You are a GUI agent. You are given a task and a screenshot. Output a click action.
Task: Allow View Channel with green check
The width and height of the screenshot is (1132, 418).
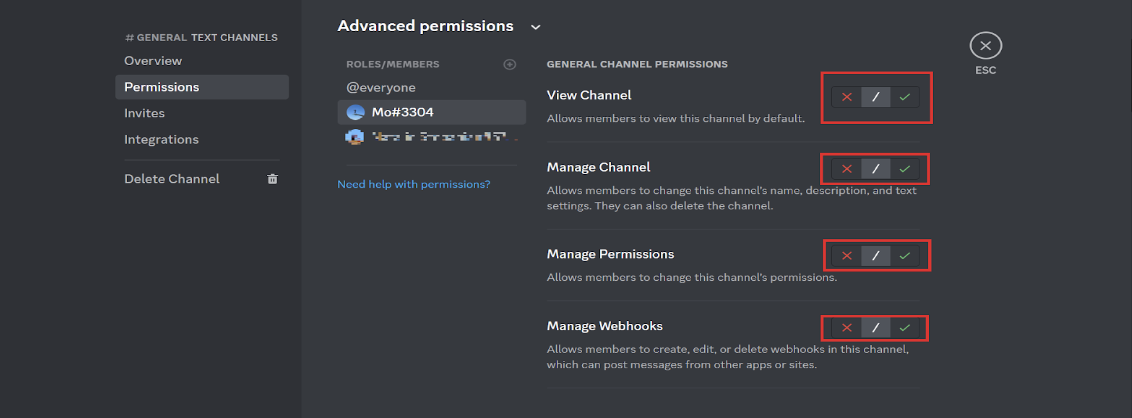(905, 97)
